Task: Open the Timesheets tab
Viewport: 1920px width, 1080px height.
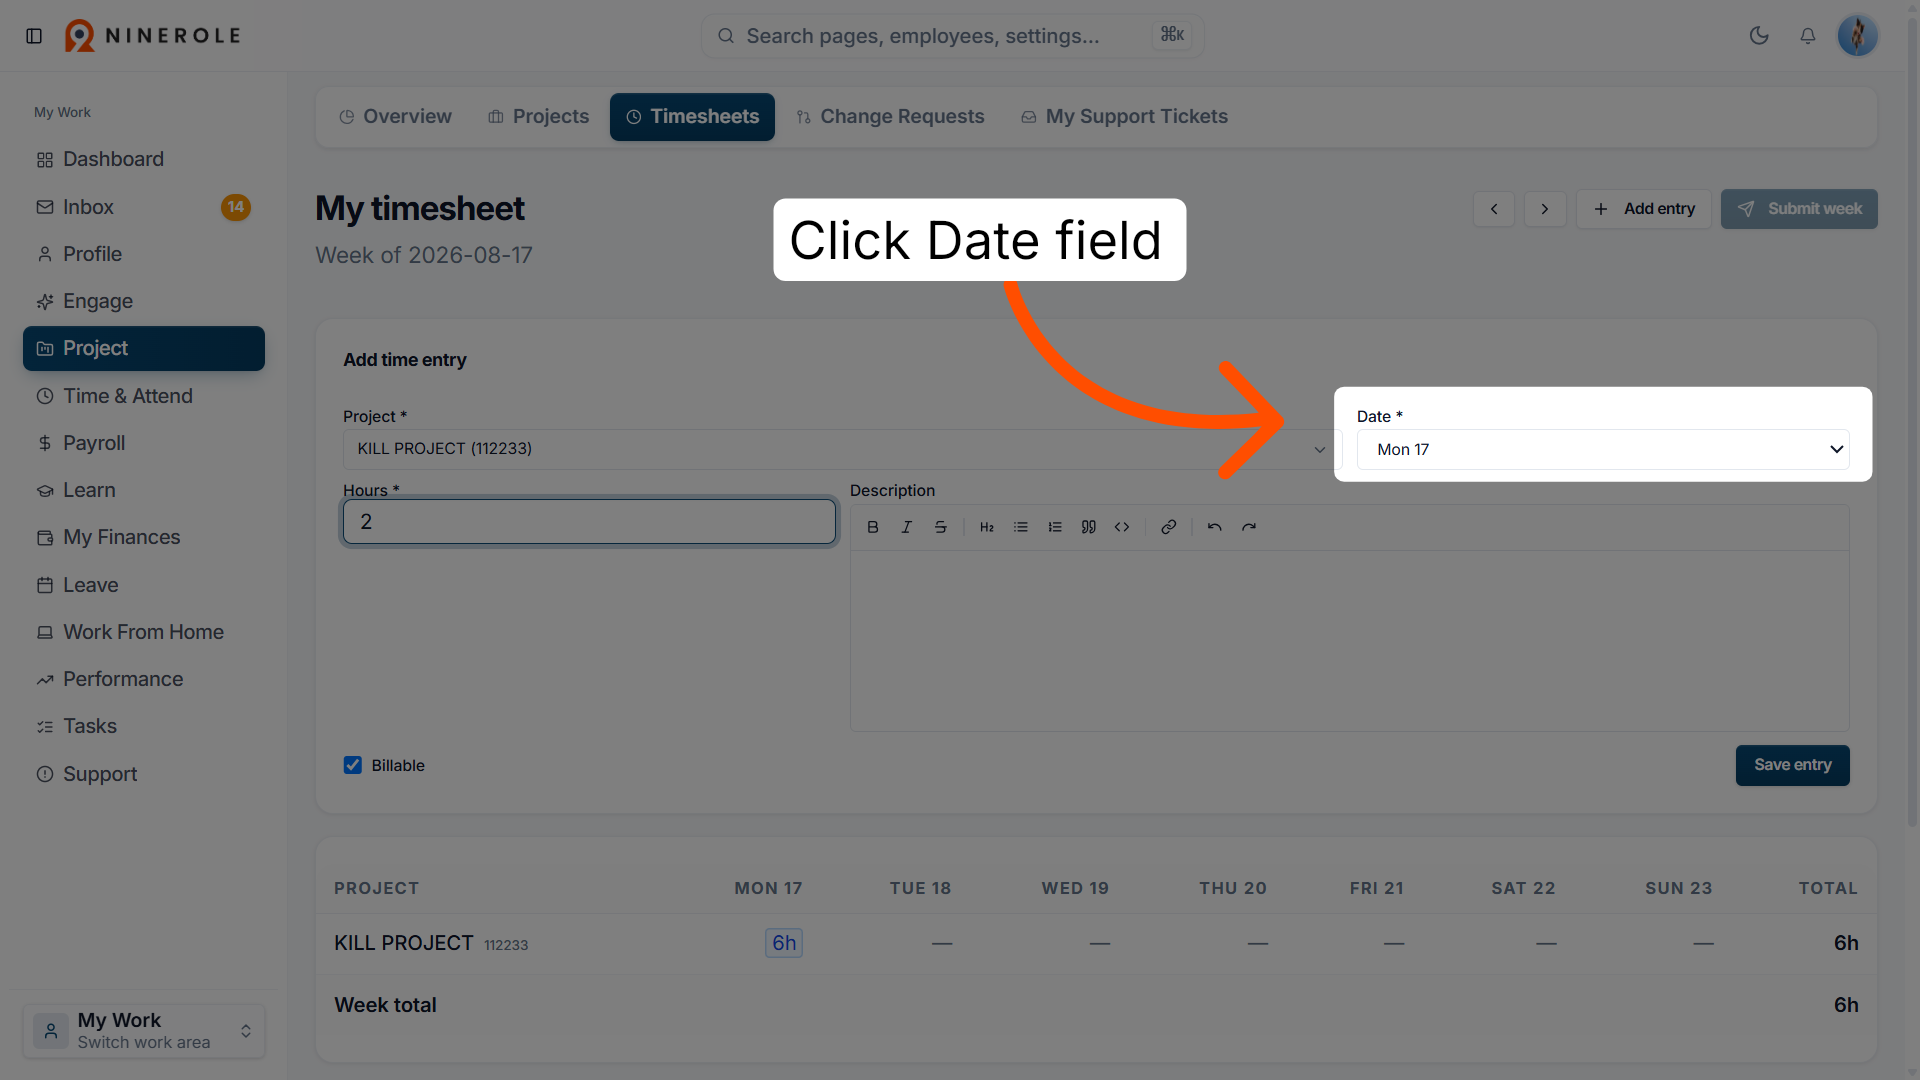Action: point(692,117)
